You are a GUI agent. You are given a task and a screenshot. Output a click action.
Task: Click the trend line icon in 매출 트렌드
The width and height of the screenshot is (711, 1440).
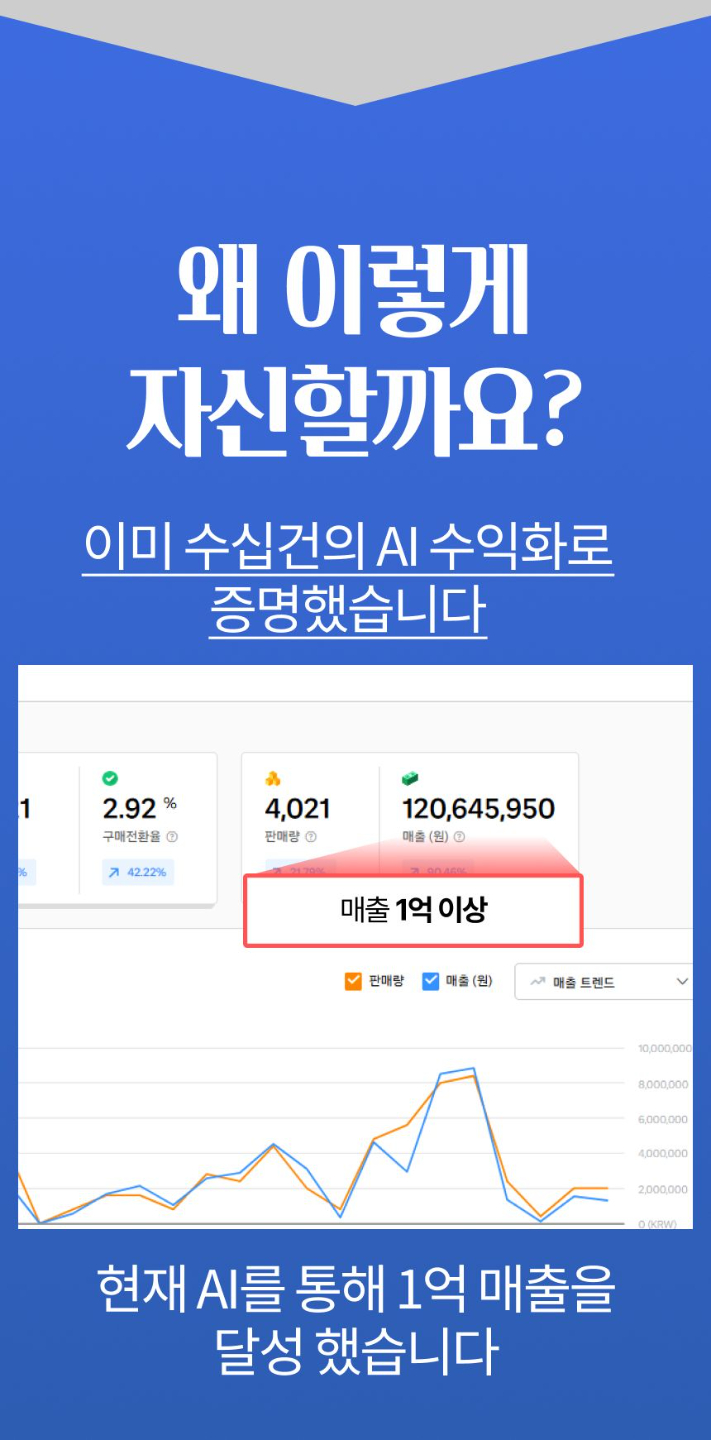(537, 982)
